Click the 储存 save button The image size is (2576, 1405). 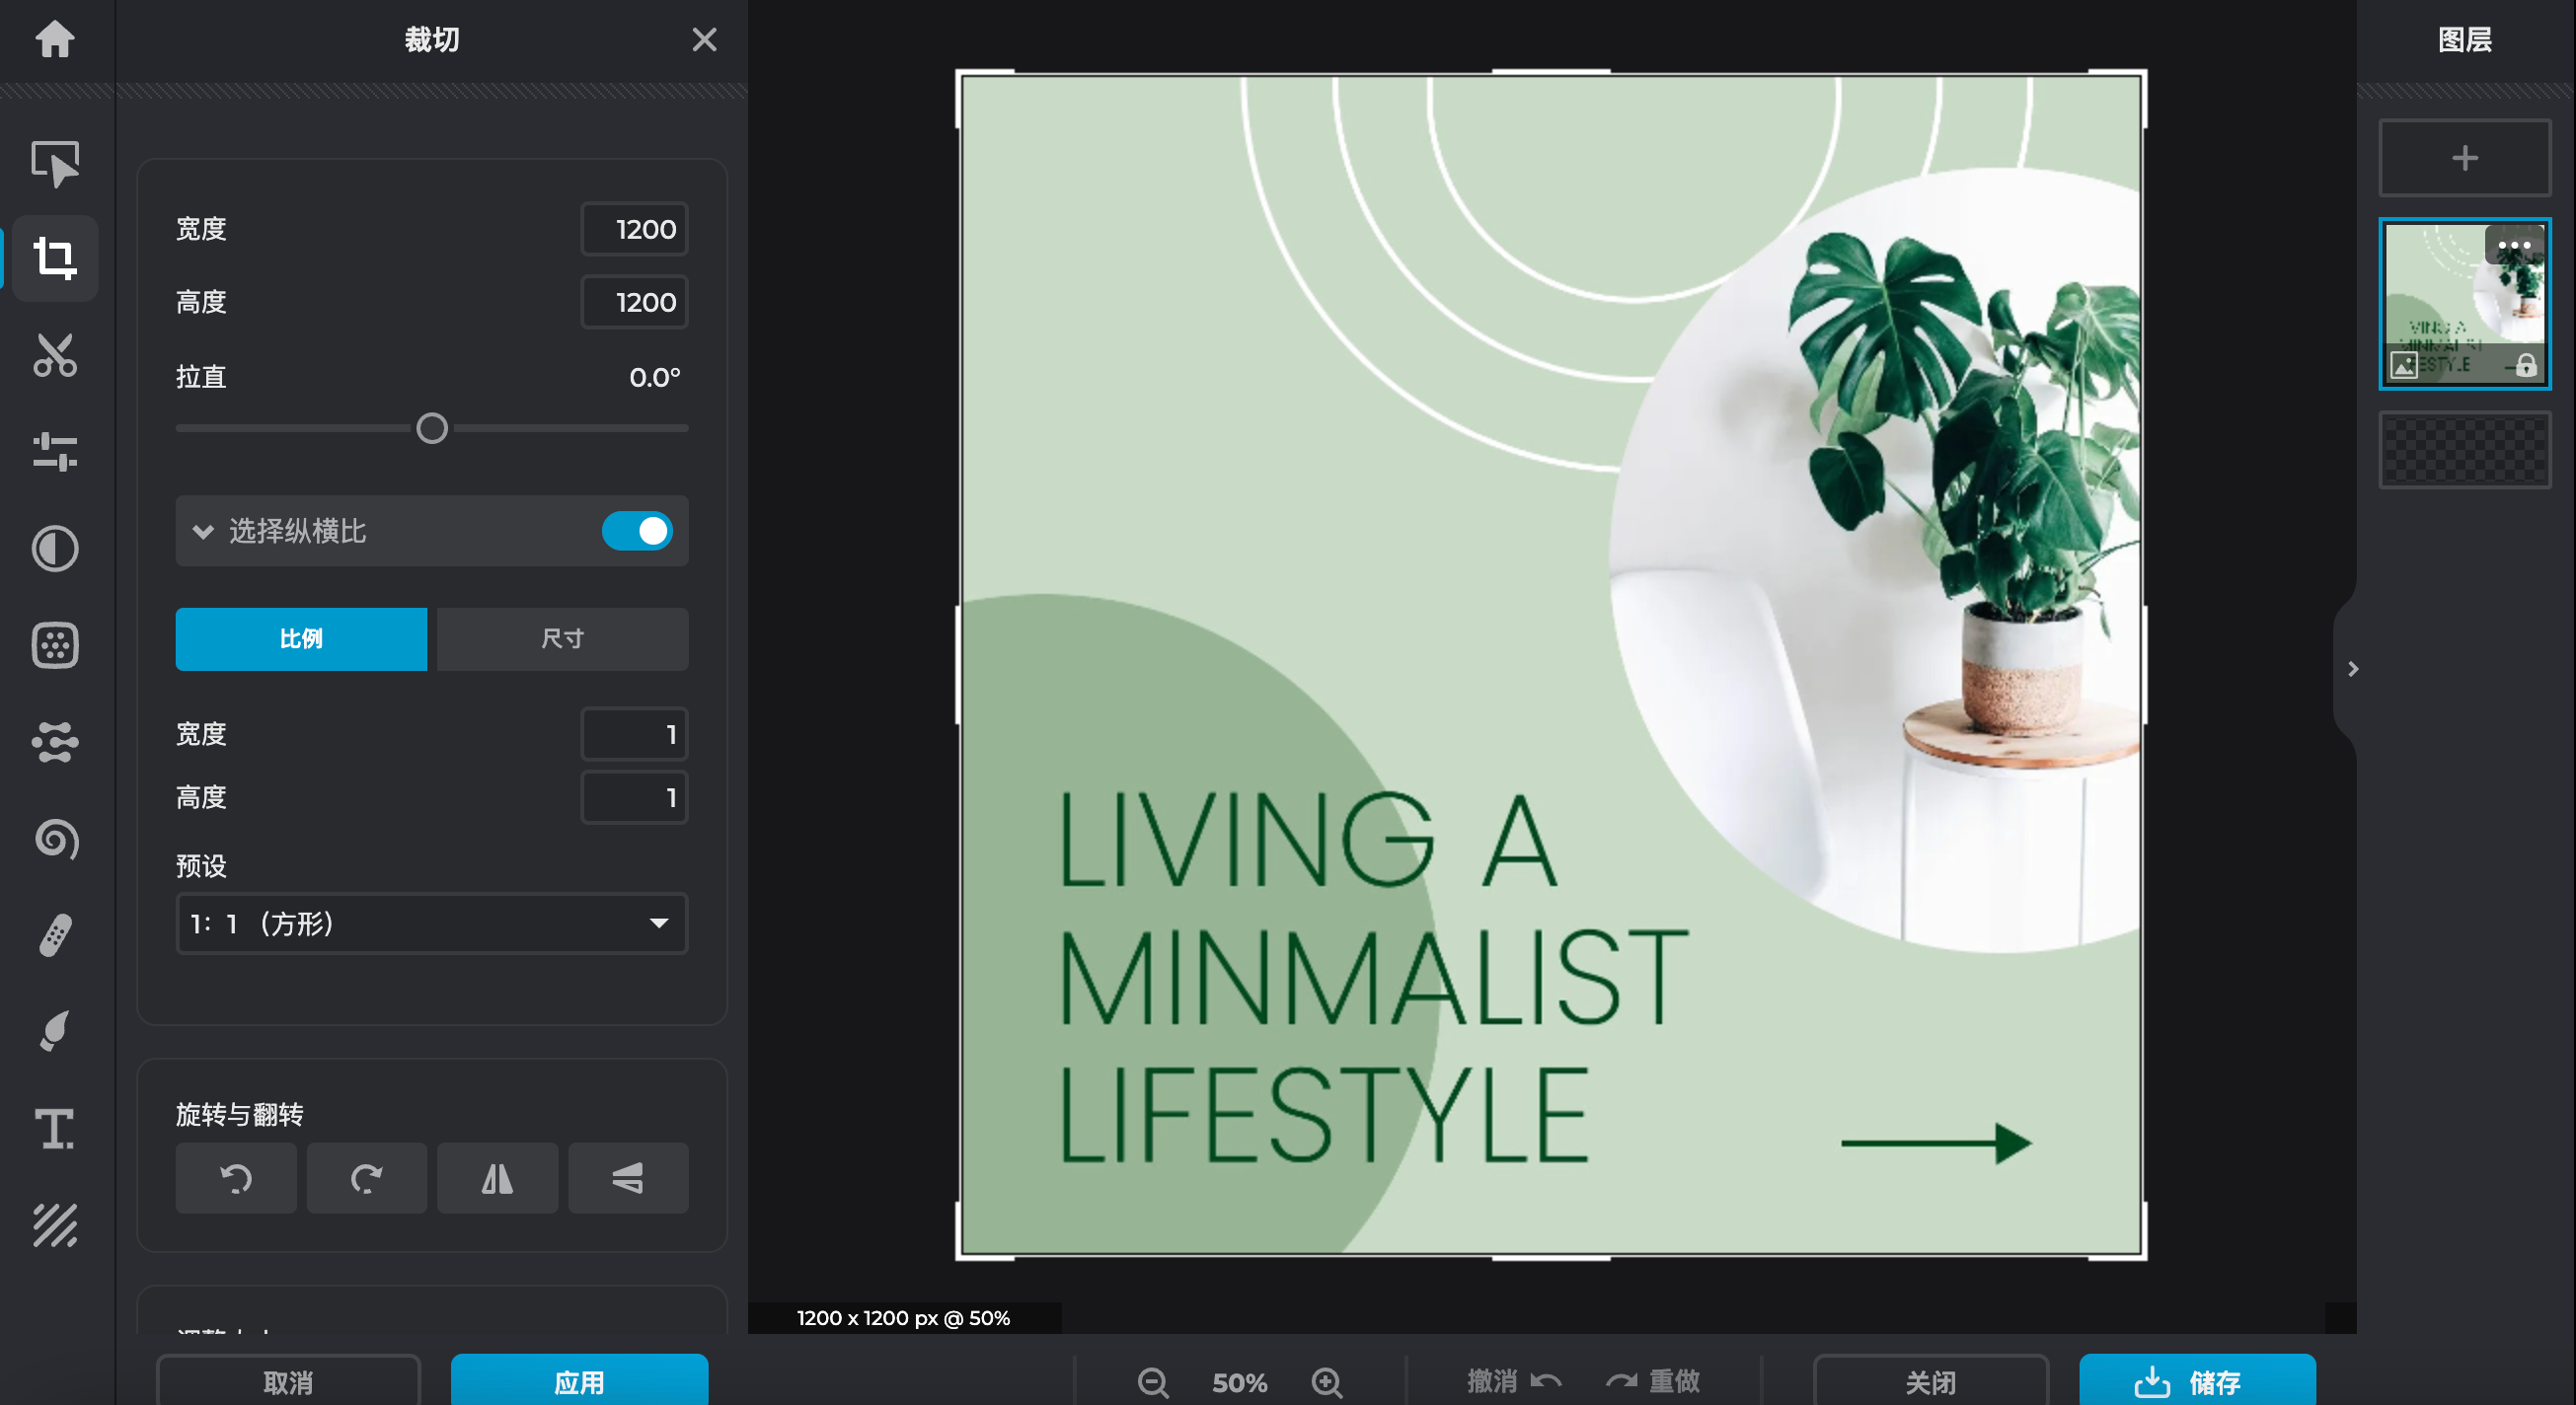point(2197,1382)
